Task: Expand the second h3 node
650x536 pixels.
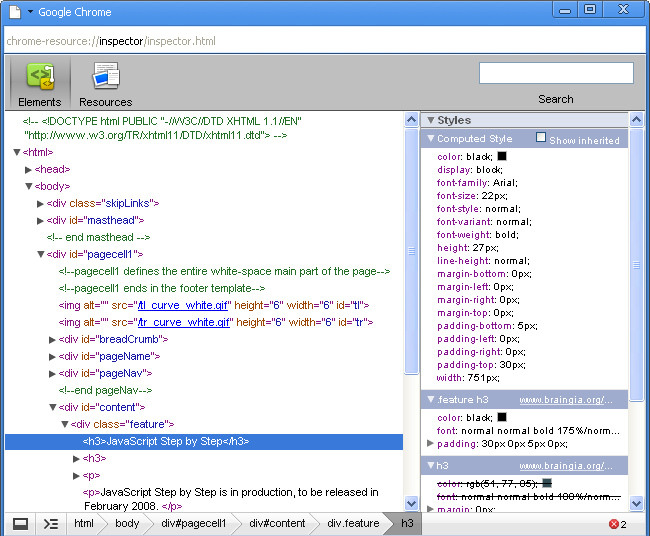Action: [76, 458]
